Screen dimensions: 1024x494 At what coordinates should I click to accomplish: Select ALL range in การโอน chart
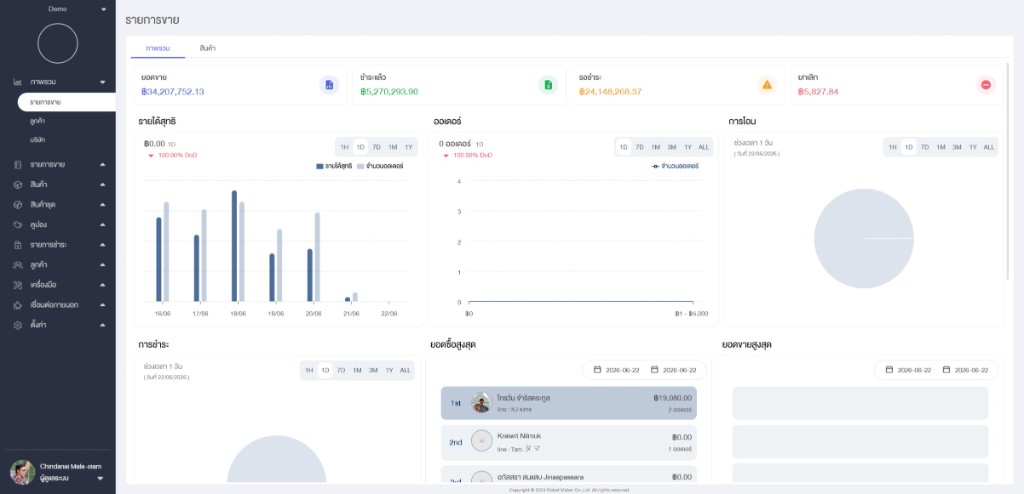point(989,148)
